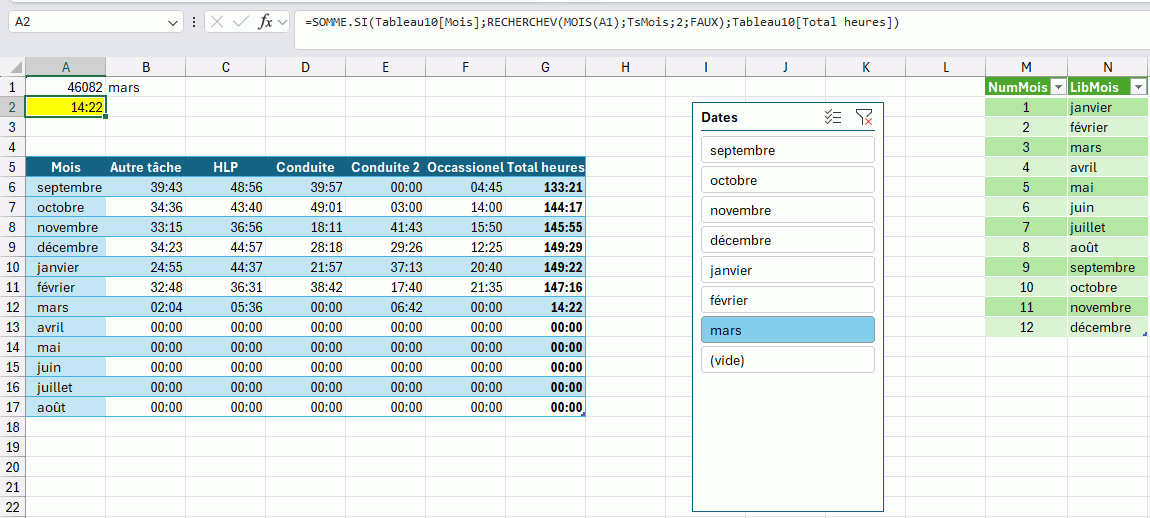1150x518 pixels.
Task: Click the yellow highlighted cell A2
Action: click(65, 107)
